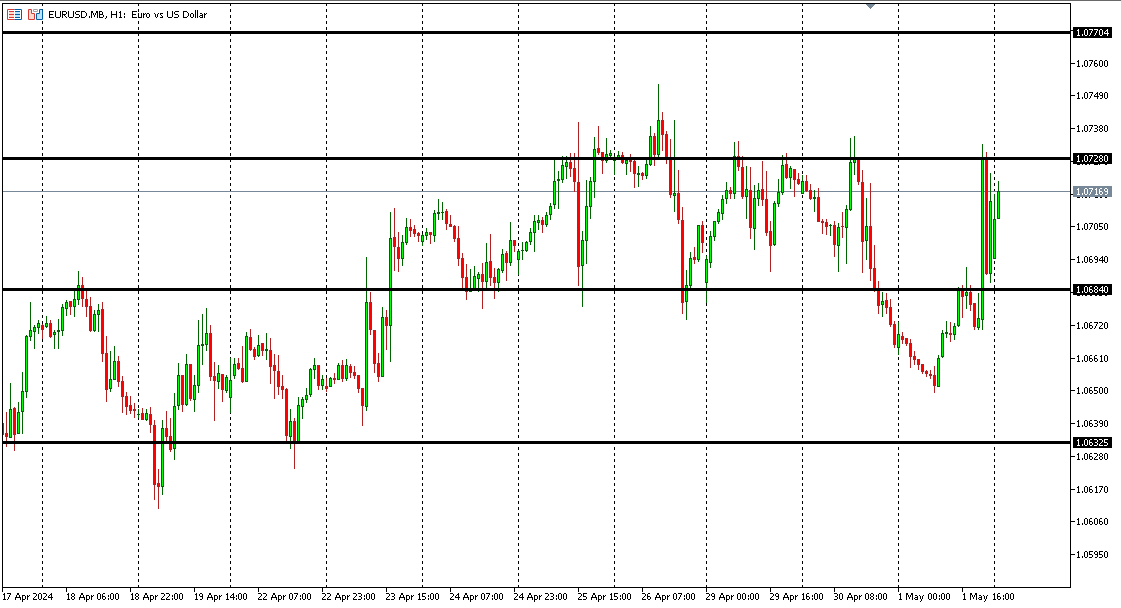The height and width of the screenshot is (608, 1121).
Task: Click the 1.06610 price scale label
Action: [1092, 358]
